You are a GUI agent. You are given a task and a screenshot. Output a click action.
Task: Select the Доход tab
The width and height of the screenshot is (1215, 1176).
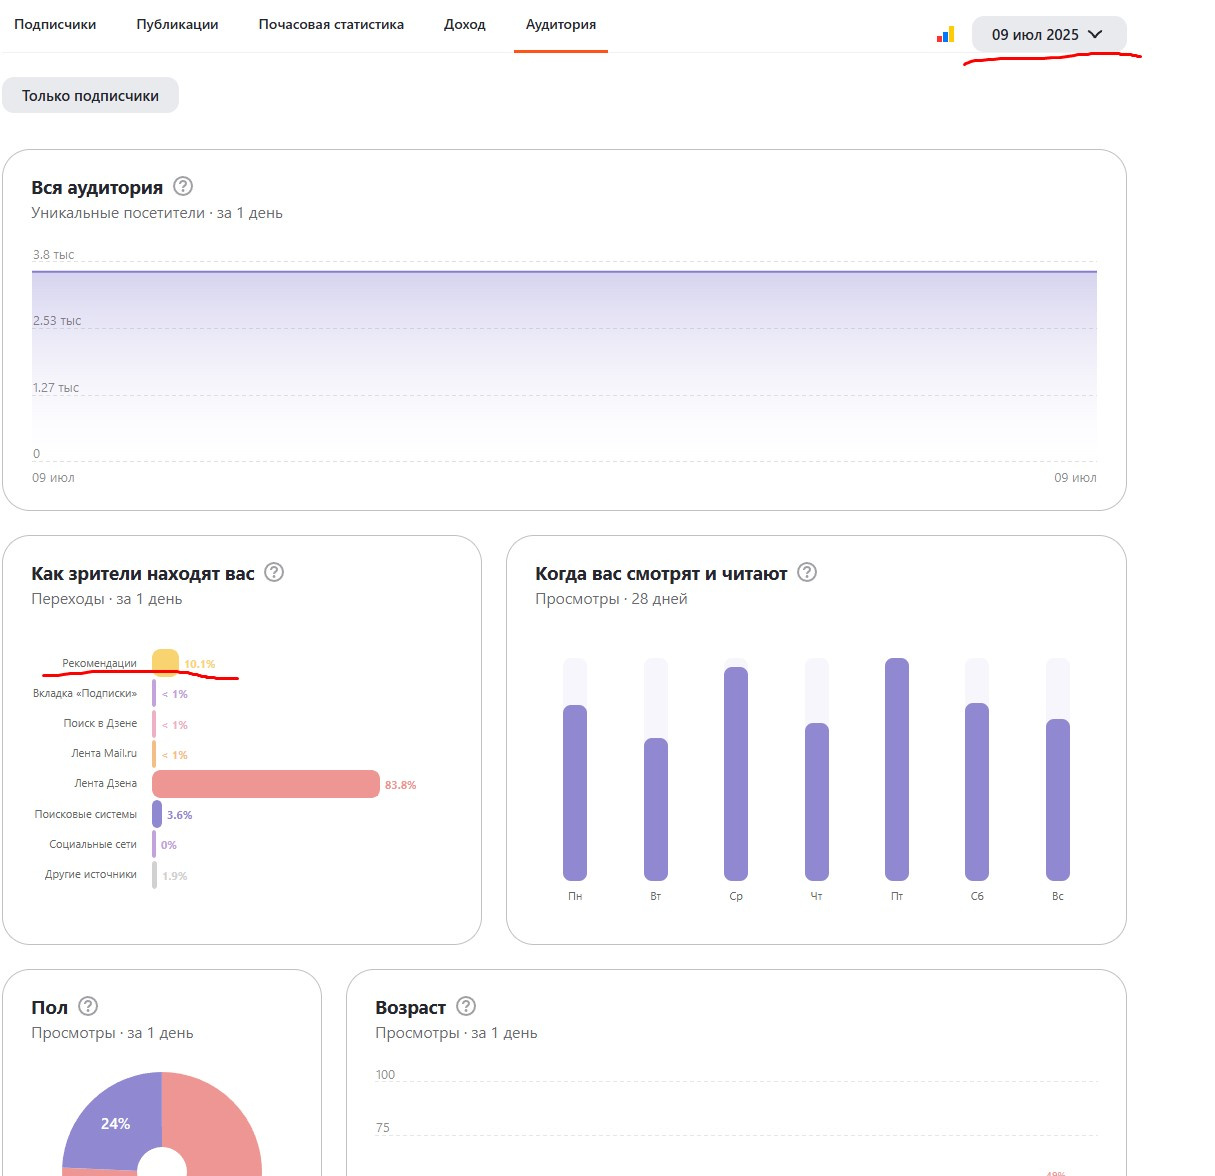pyautogui.click(x=465, y=24)
